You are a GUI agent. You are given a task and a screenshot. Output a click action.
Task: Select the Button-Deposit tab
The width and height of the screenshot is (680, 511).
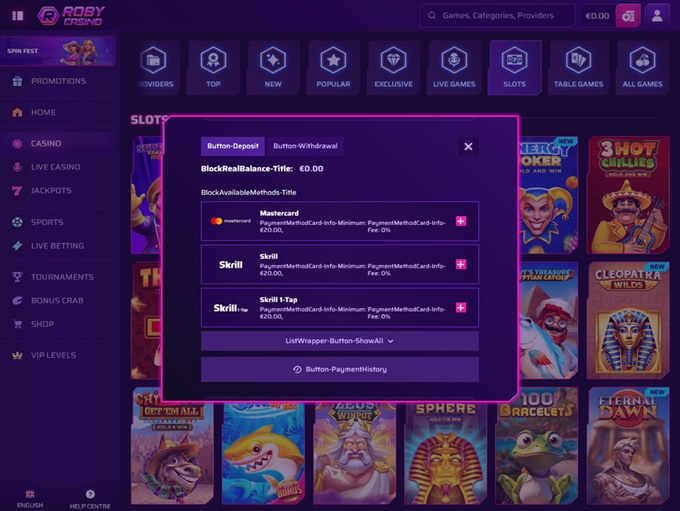[x=232, y=146]
